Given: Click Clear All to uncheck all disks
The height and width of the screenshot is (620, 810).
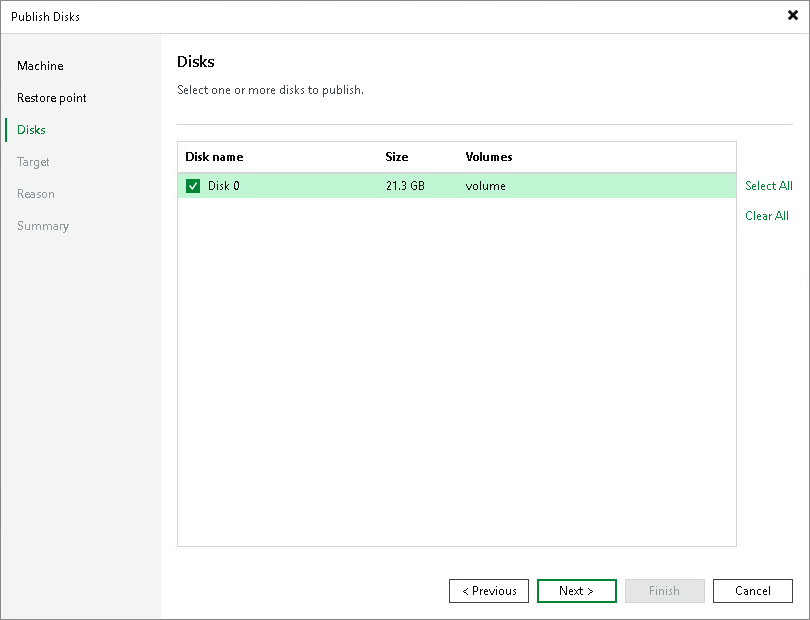Looking at the screenshot, I should point(766,215).
